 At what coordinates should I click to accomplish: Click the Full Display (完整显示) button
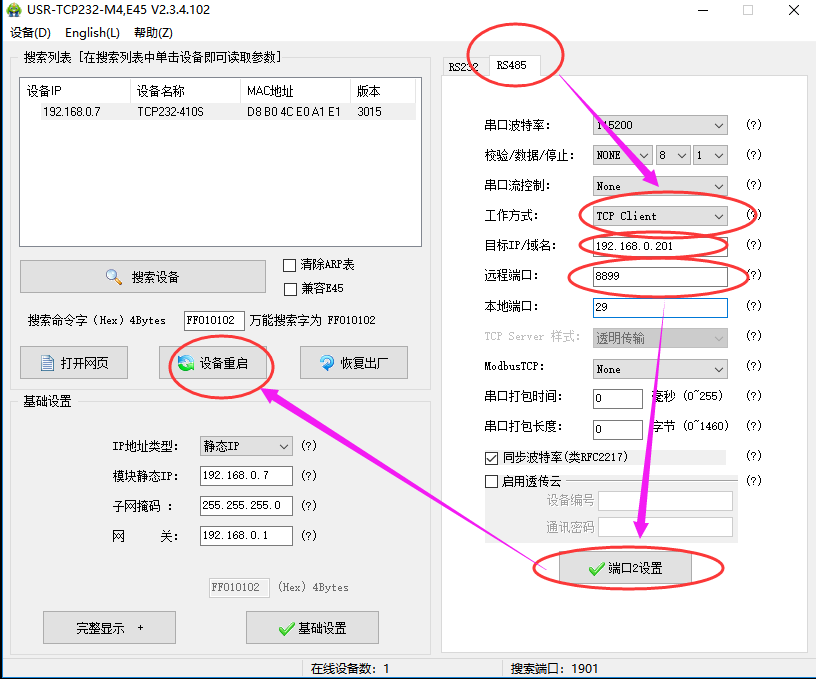coord(109,628)
